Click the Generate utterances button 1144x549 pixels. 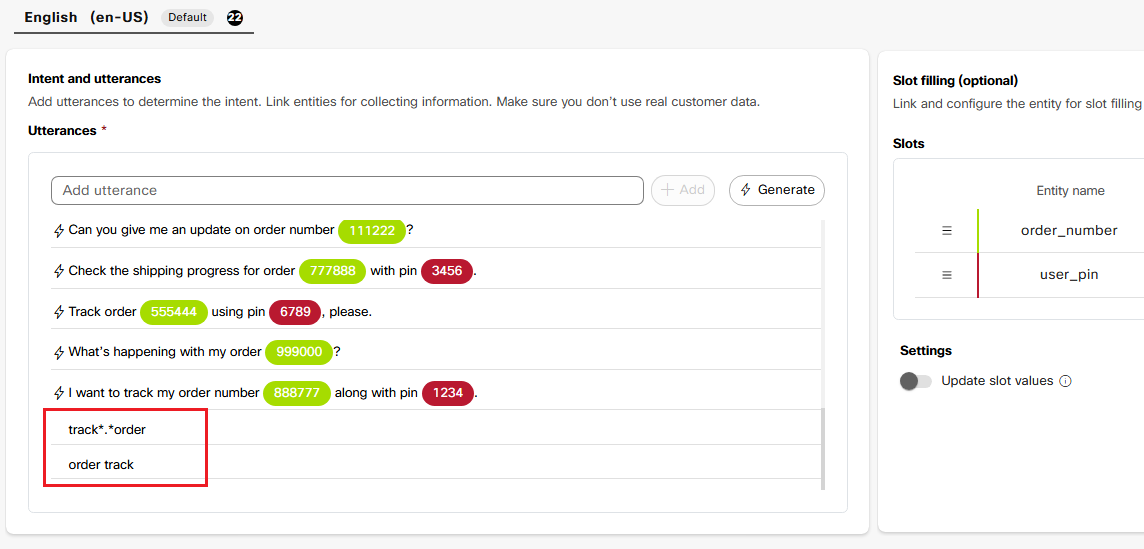click(777, 190)
